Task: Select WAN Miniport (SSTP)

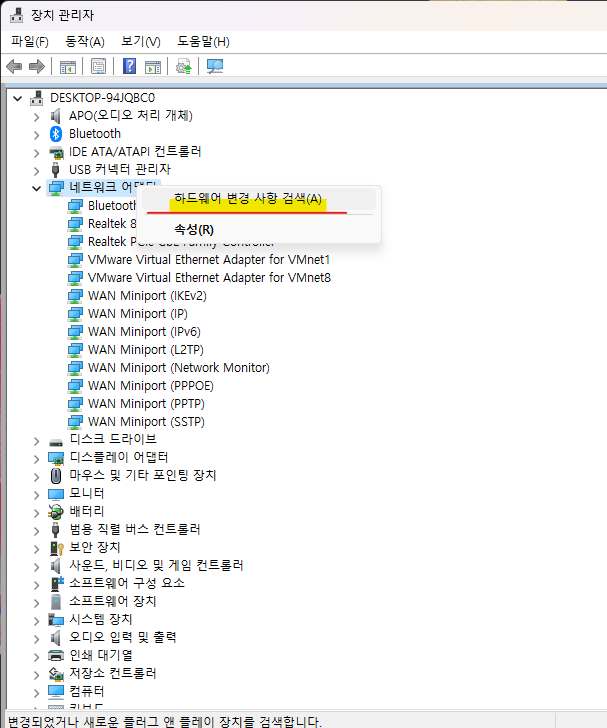Action: point(146,422)
